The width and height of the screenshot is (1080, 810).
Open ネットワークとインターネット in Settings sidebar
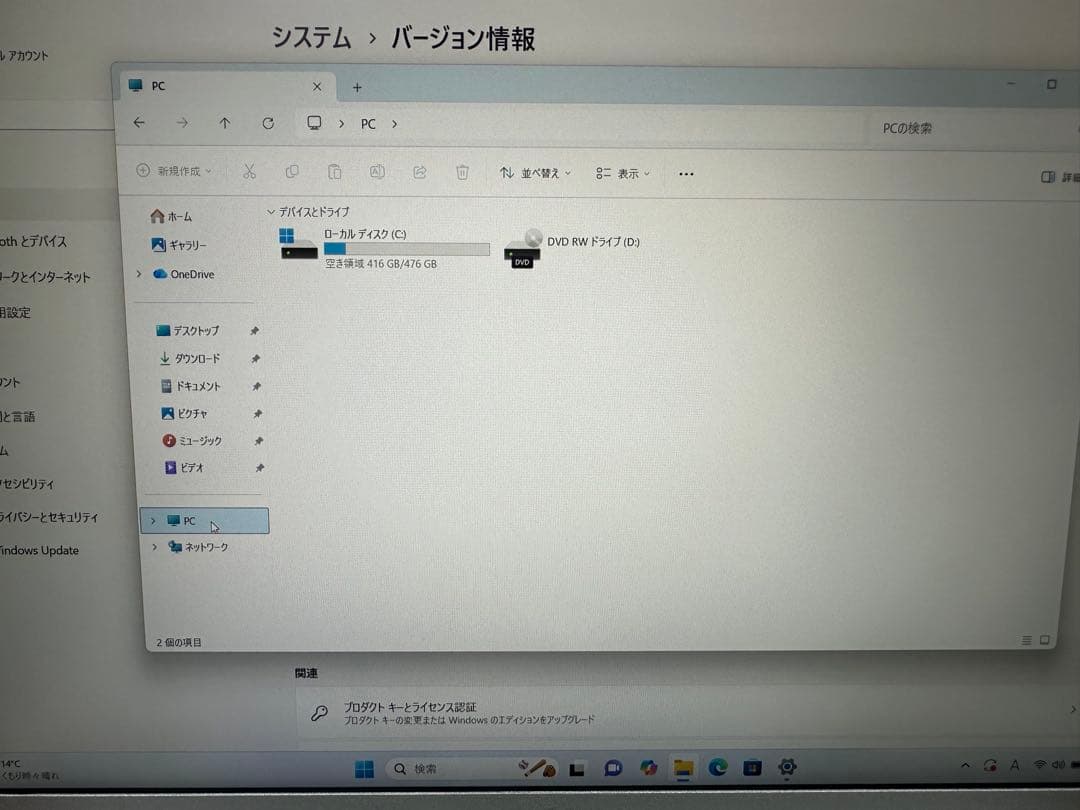[45, 277]
